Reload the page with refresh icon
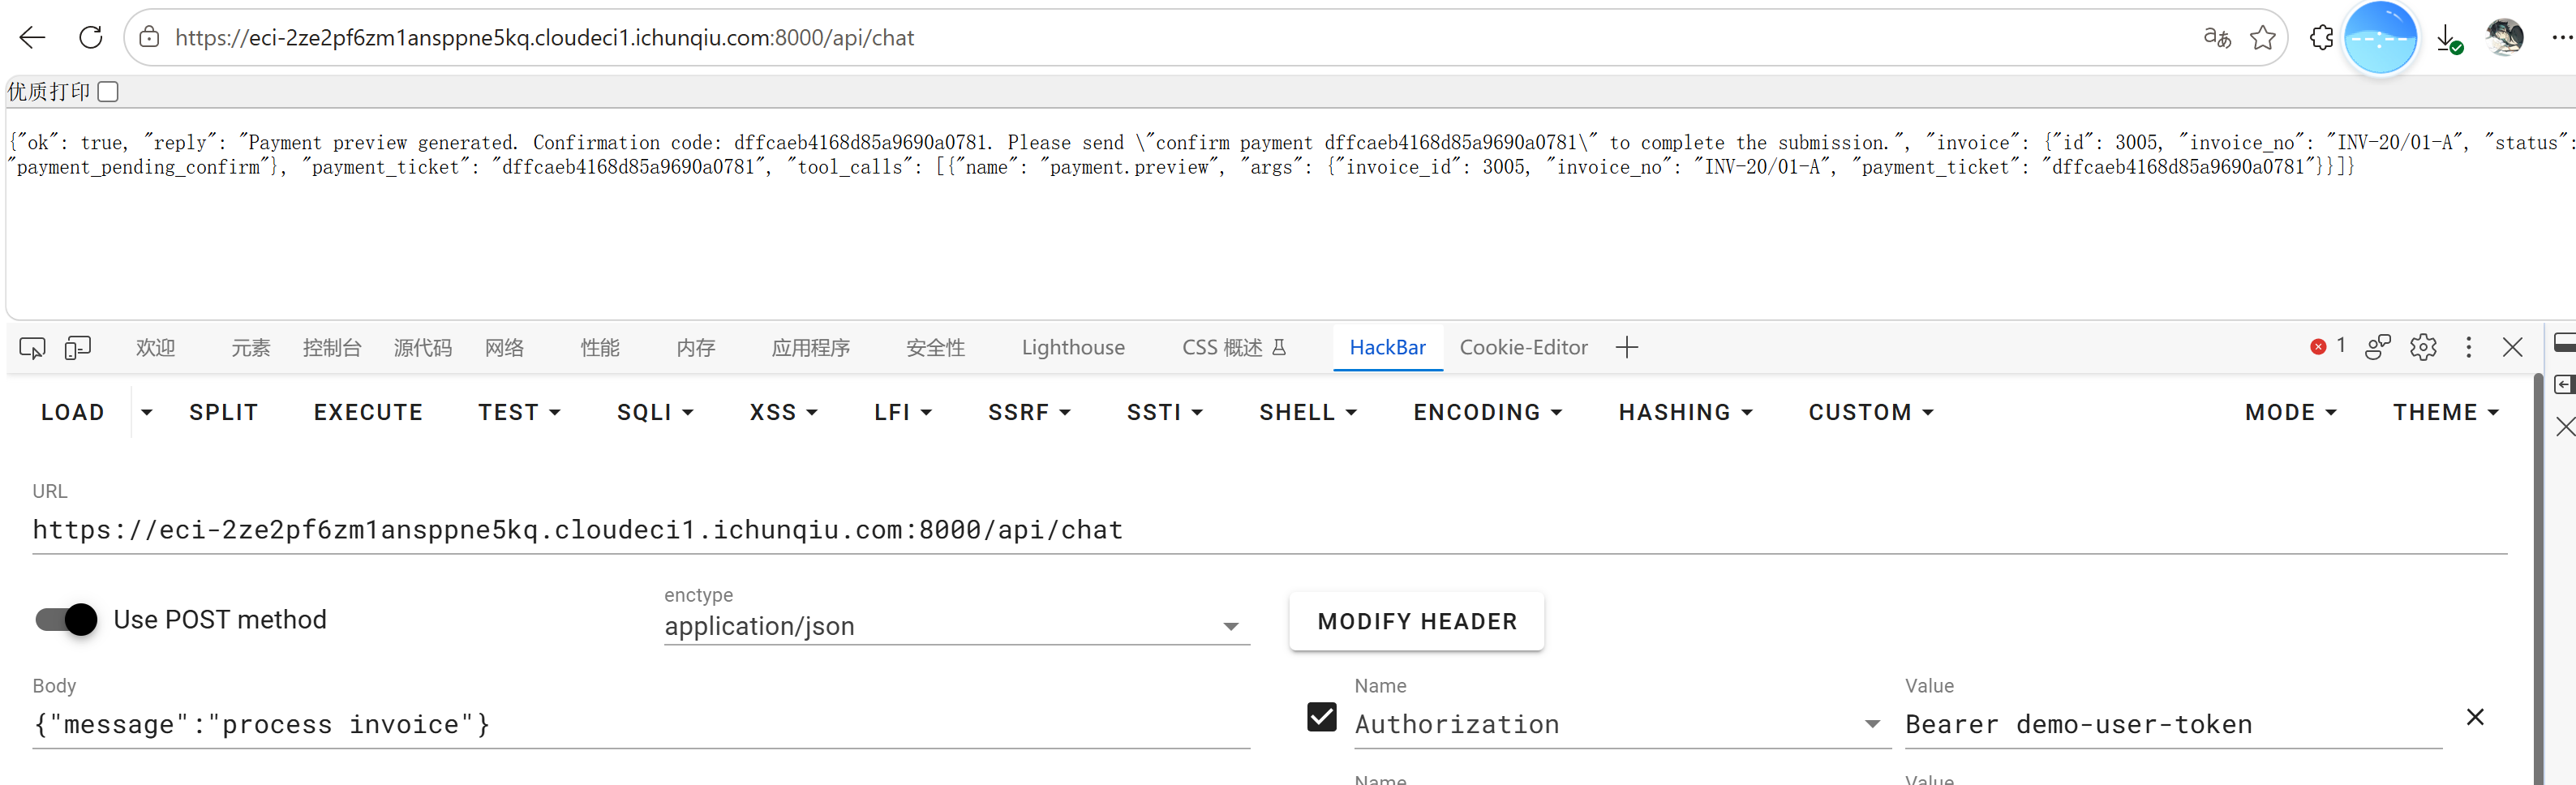 tap(91, 38)
